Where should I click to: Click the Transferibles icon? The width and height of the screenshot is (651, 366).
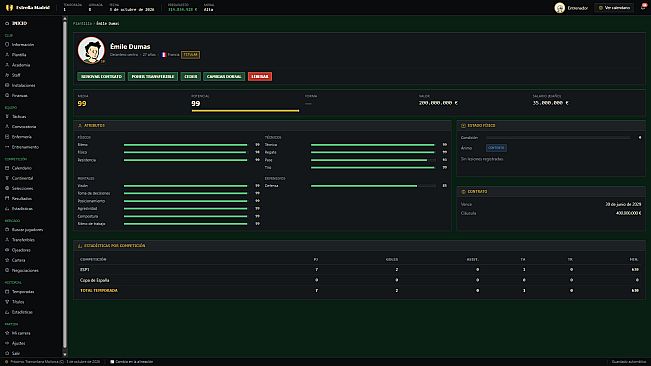click(7, 240)
